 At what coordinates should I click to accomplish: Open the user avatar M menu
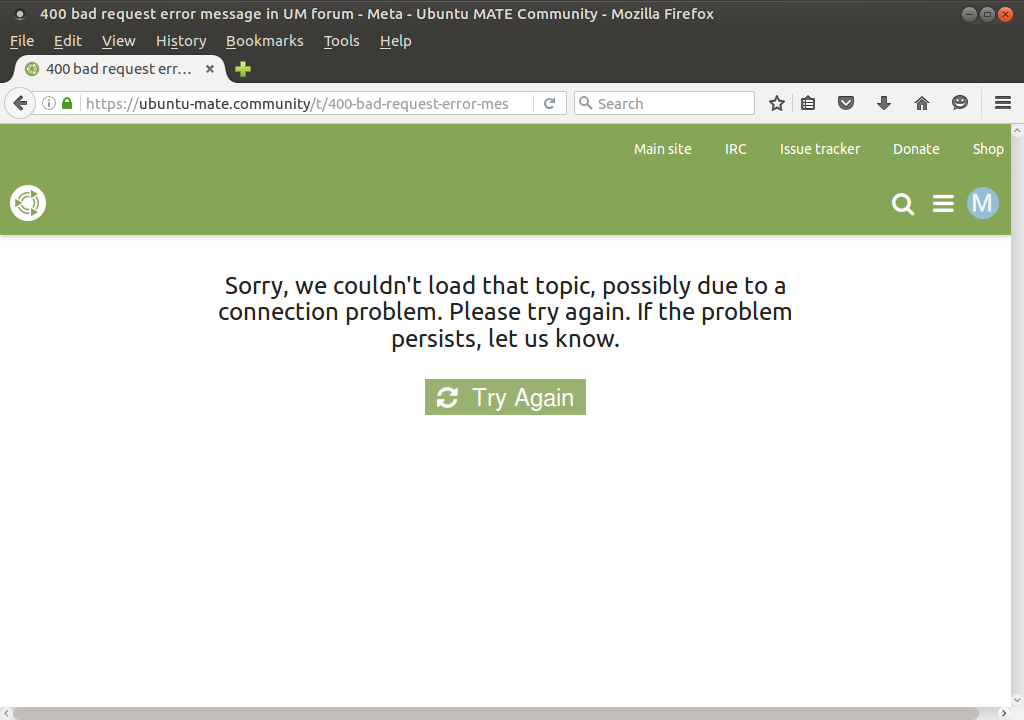(983, 203)
